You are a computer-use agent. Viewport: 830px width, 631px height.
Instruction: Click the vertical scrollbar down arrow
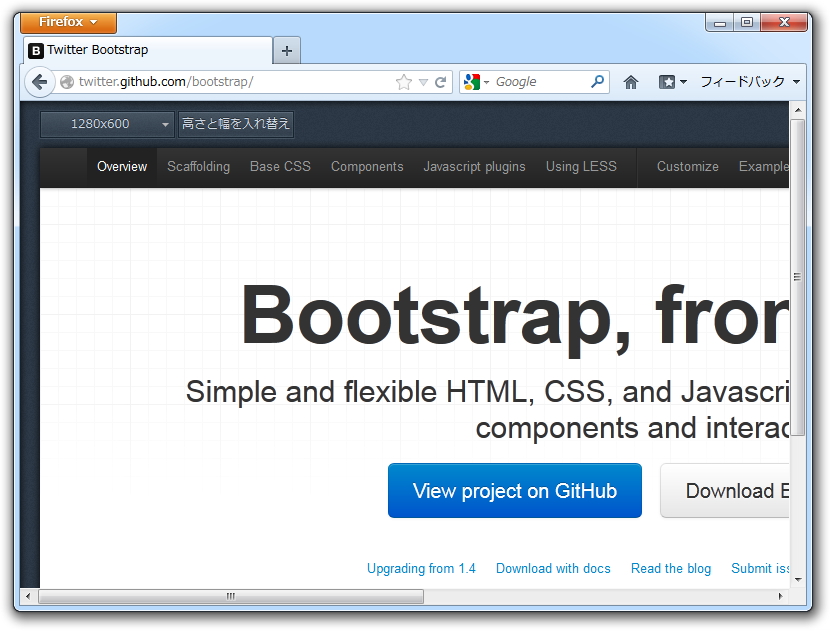pos(798,580)
